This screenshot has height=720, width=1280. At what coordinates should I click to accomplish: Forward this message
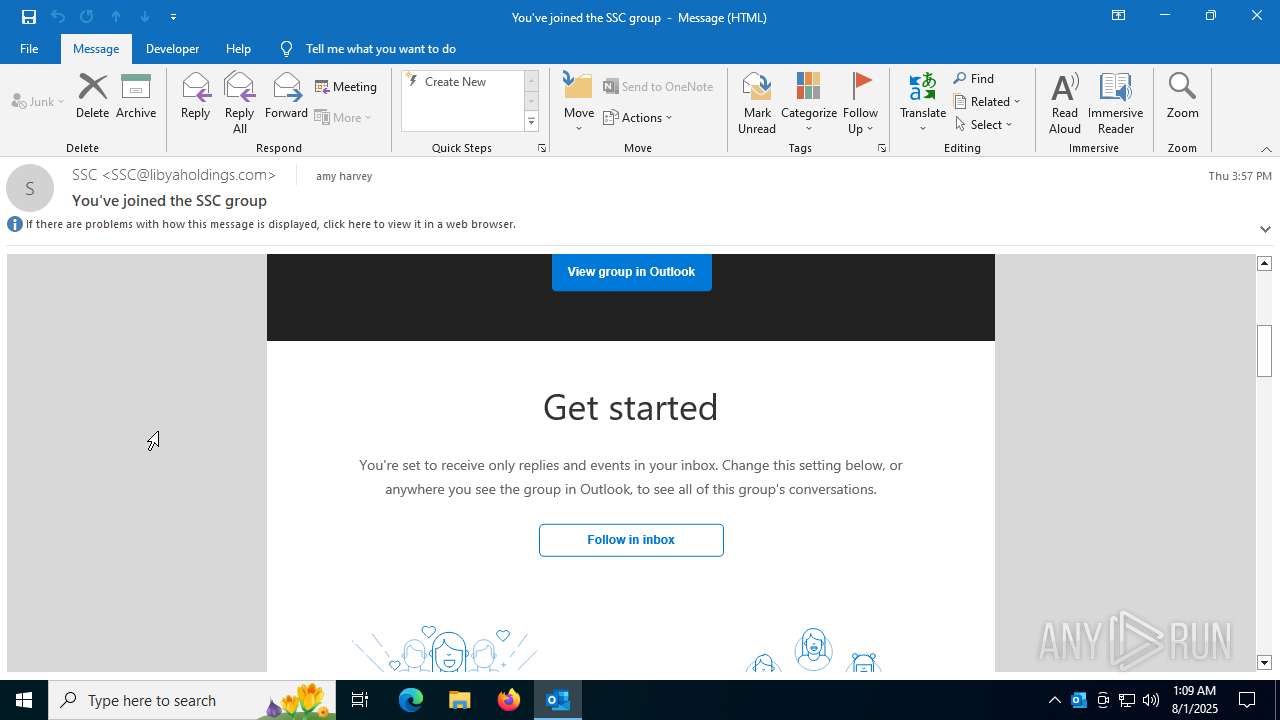coord(286,97)
